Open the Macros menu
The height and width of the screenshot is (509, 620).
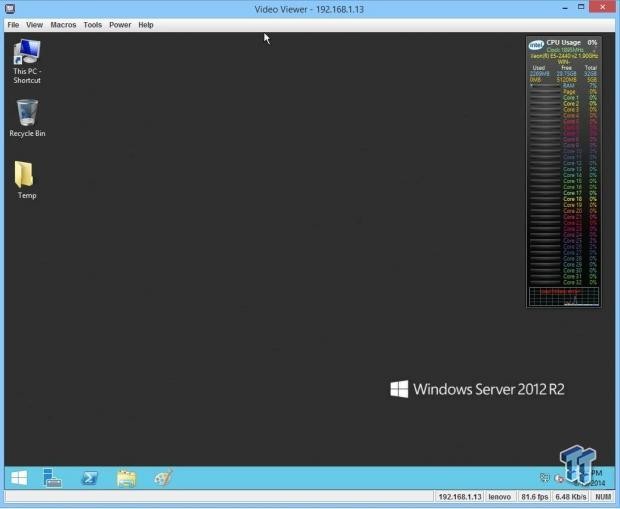point(63,25)
